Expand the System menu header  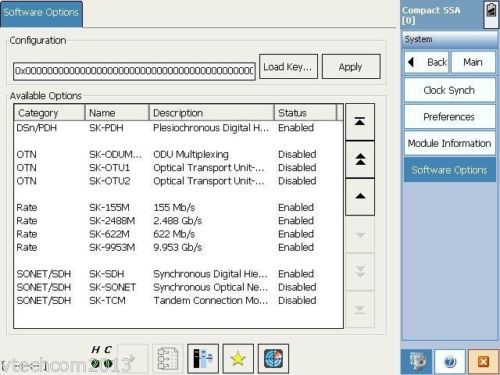(x=450, y=39)
